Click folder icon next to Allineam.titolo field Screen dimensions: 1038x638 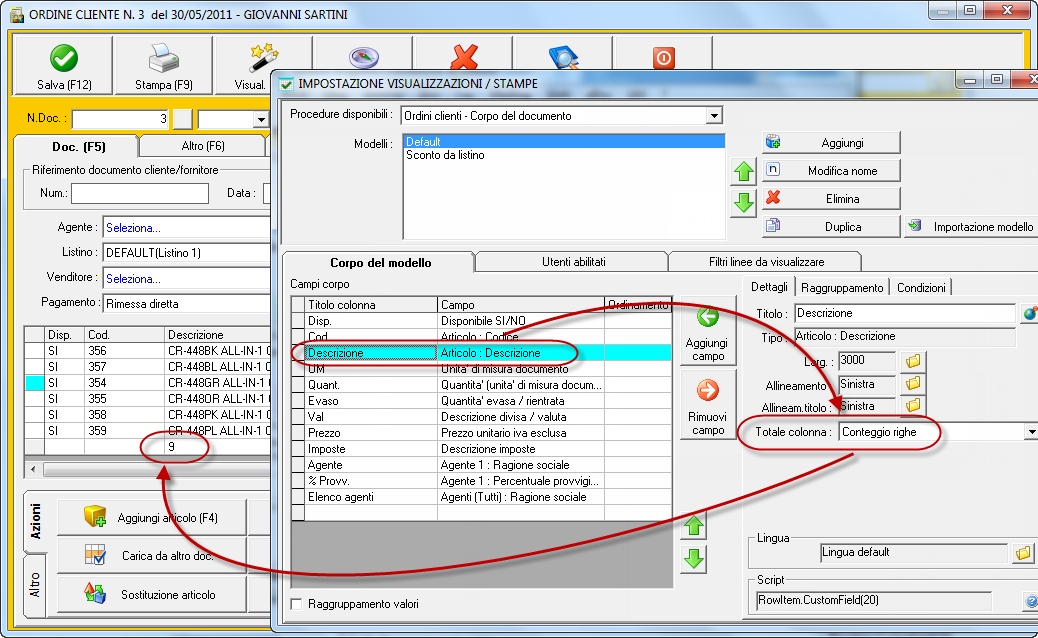(914, 405)
